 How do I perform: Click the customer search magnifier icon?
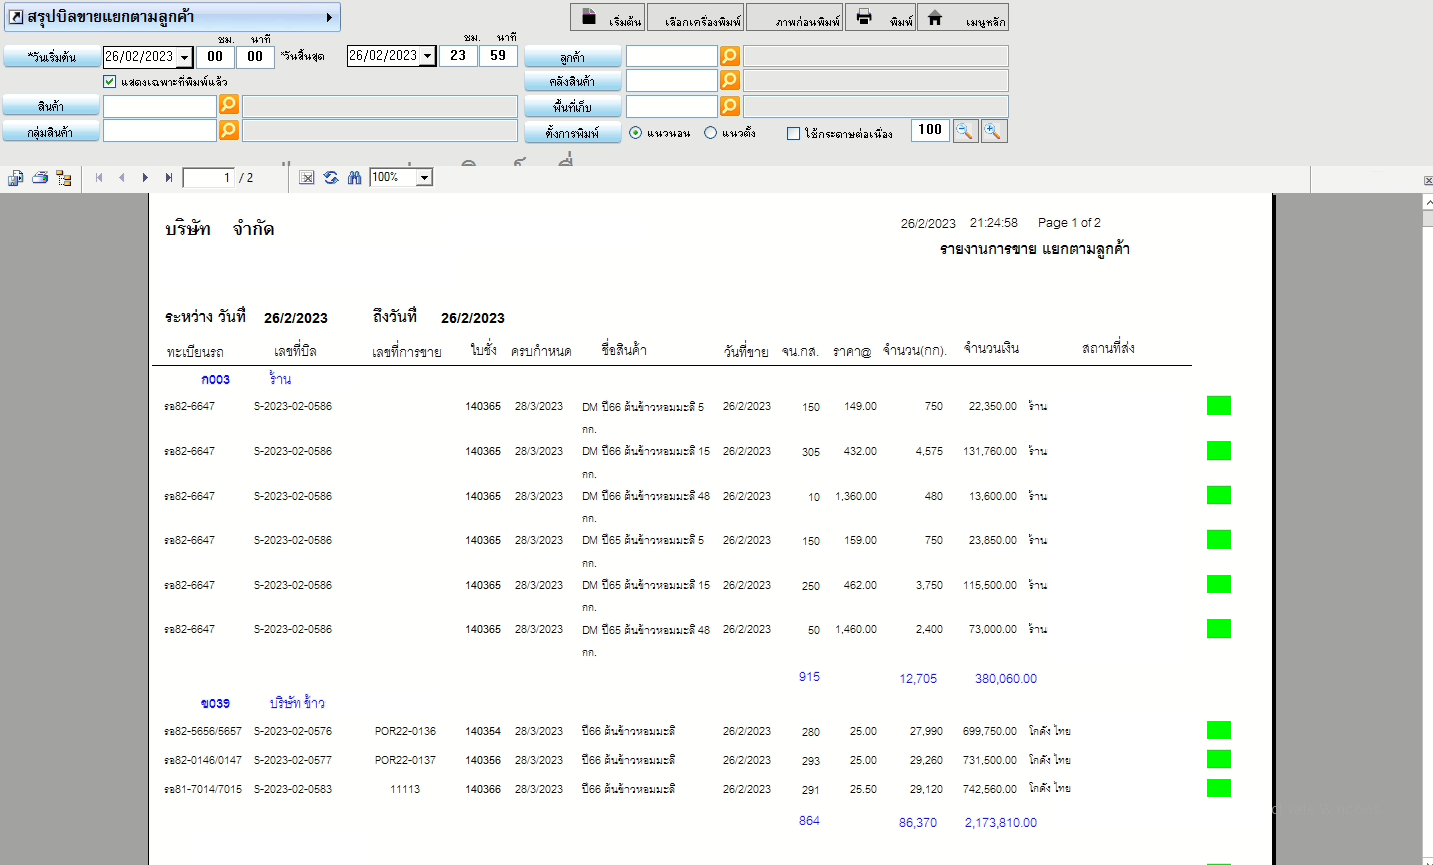tap(730, 56)
